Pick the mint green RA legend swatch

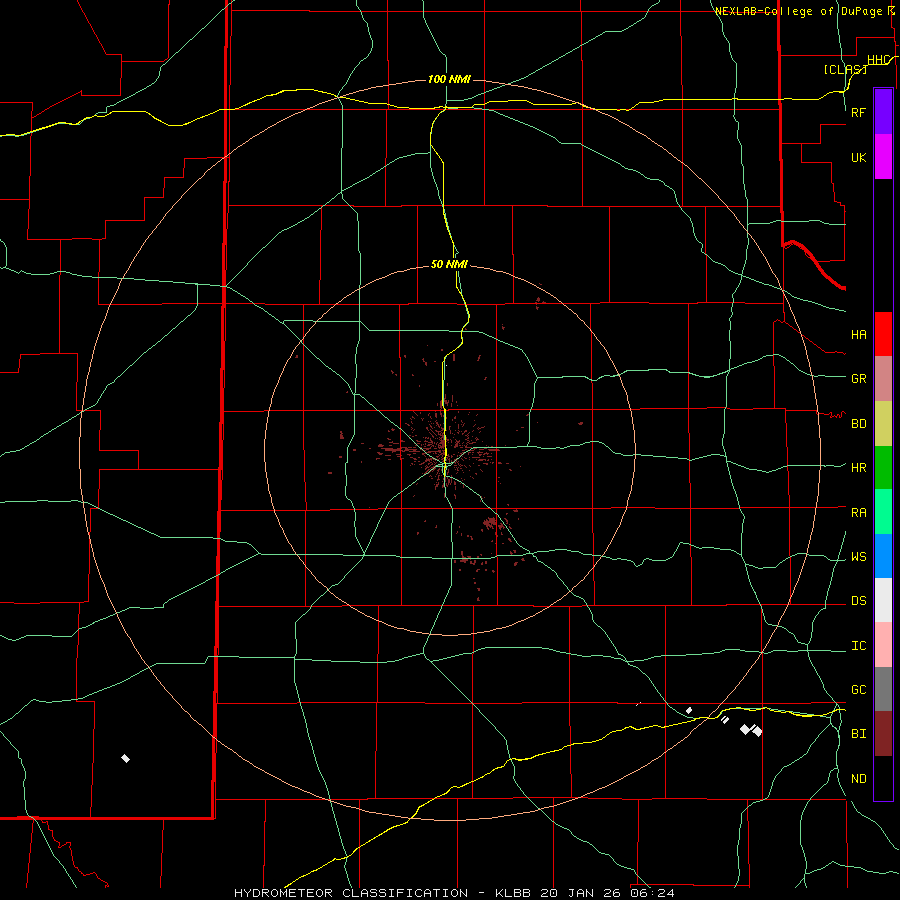click(883, 511)
